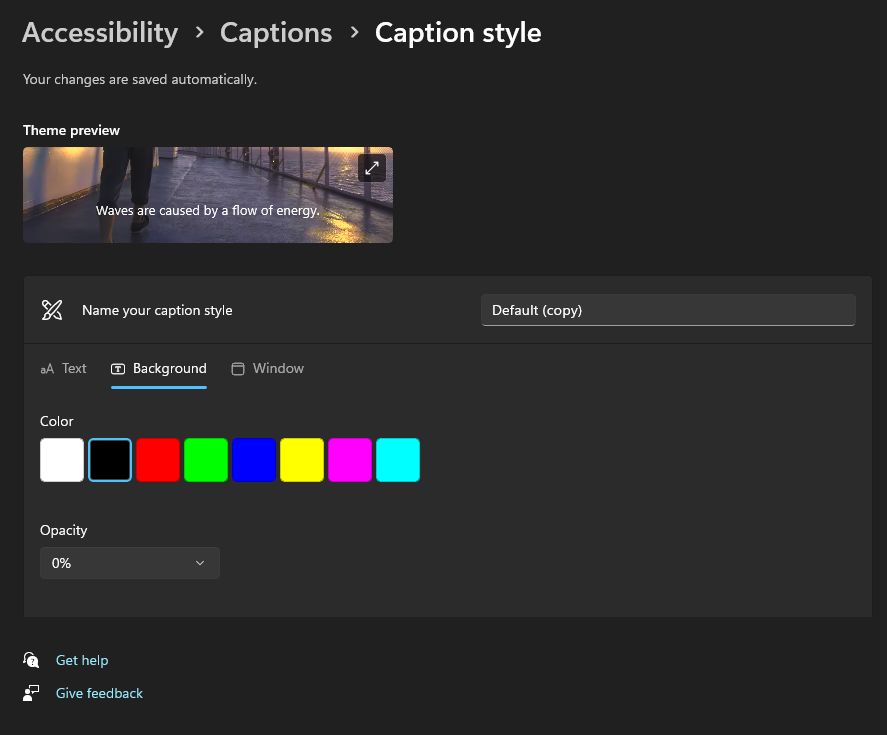Click the diagonal expand icon on theme preview
The image size is (887, 735).
(x=371, y=168)
